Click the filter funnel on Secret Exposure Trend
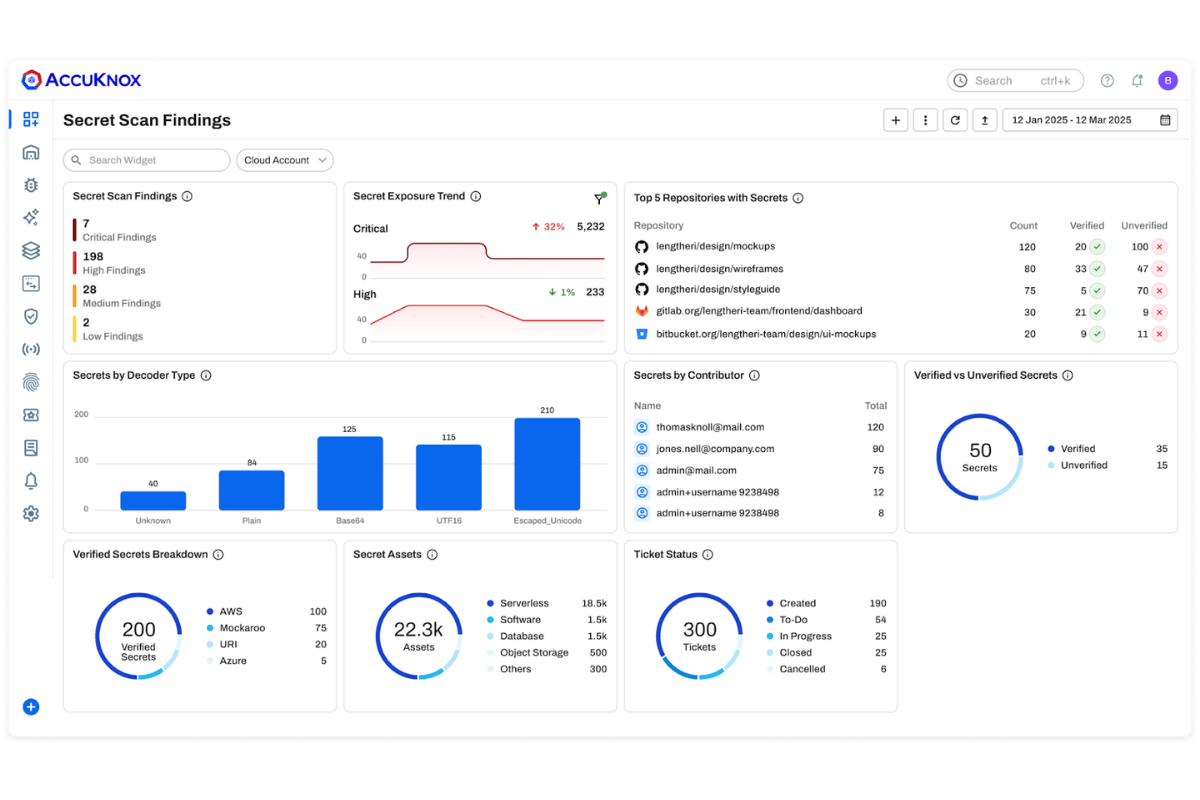The width and height of the screenshot is (1200, 800). pos(599,197)
